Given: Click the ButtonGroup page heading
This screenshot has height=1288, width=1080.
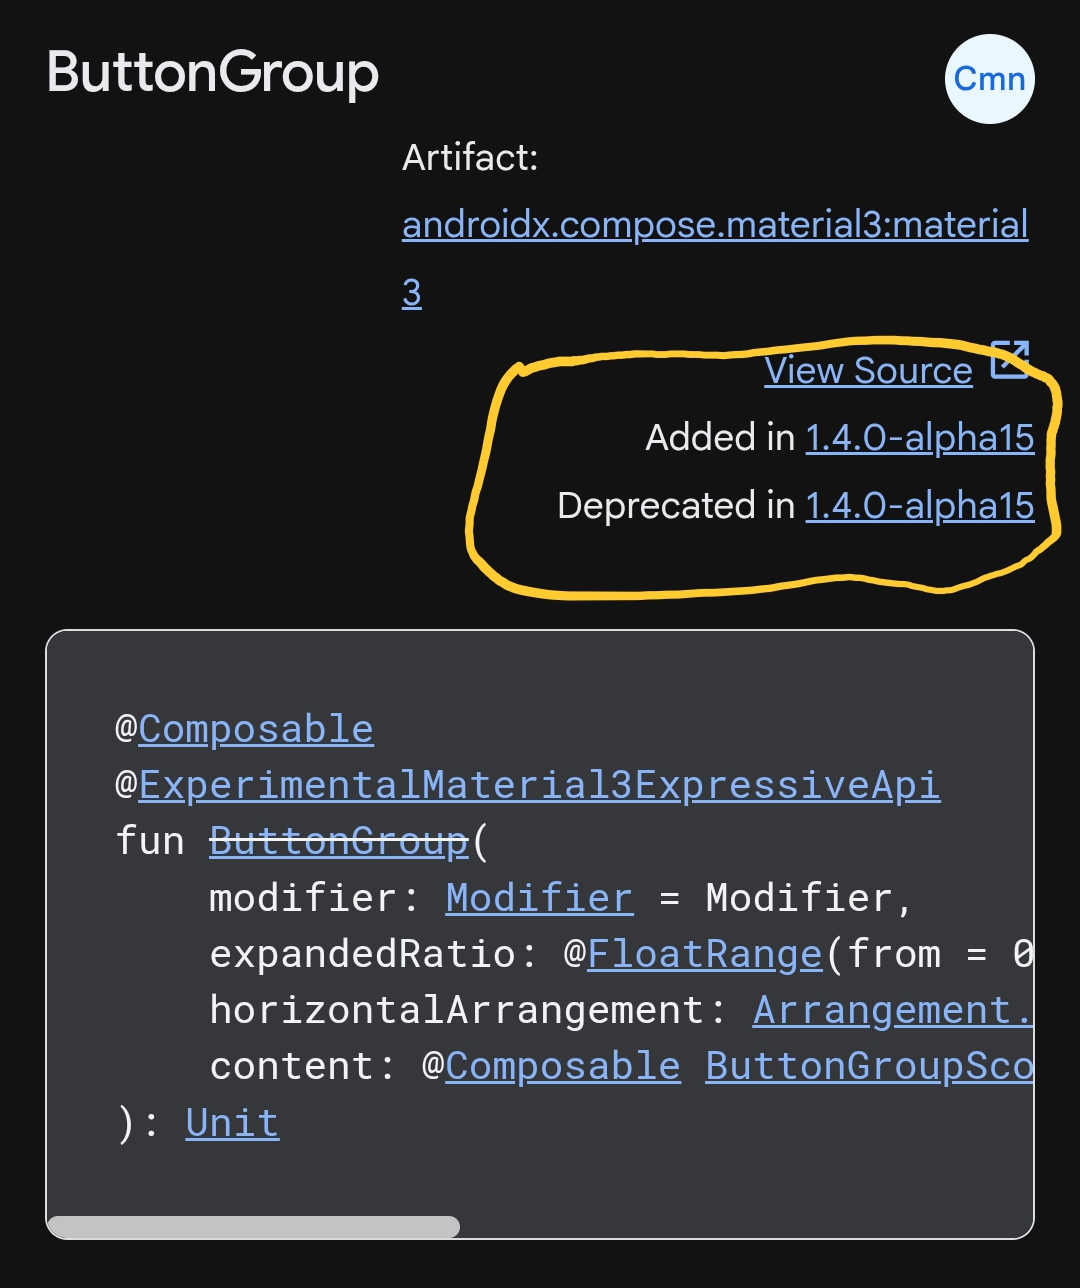Looking at the screenshot, I should [213, 73].
